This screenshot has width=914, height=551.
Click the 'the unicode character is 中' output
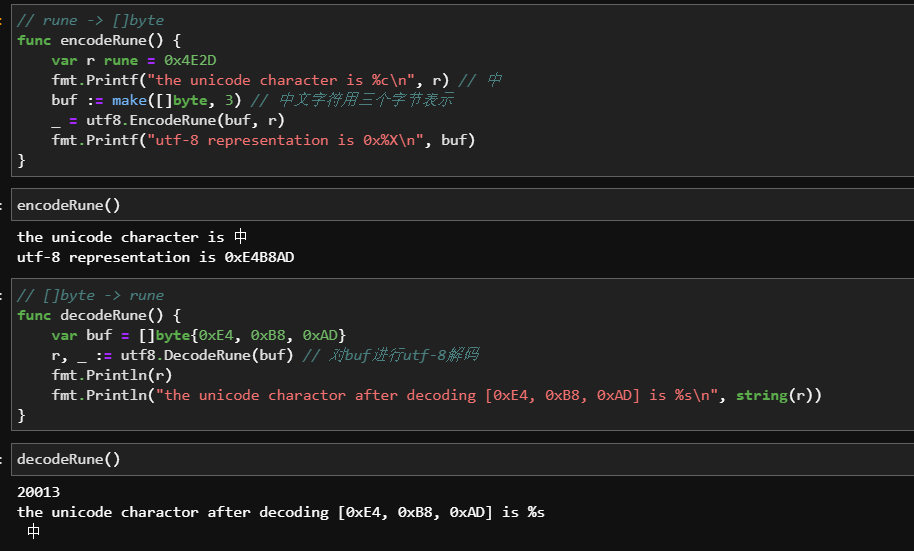point(132,237)
